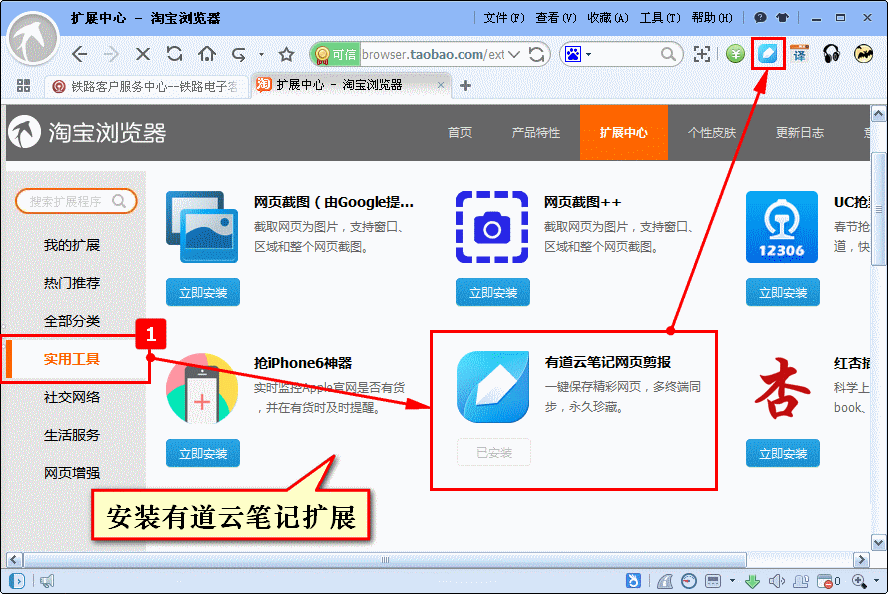
Task: Switch to the 铁路客户服务中心 tab
Action: [x=146, y=86]
